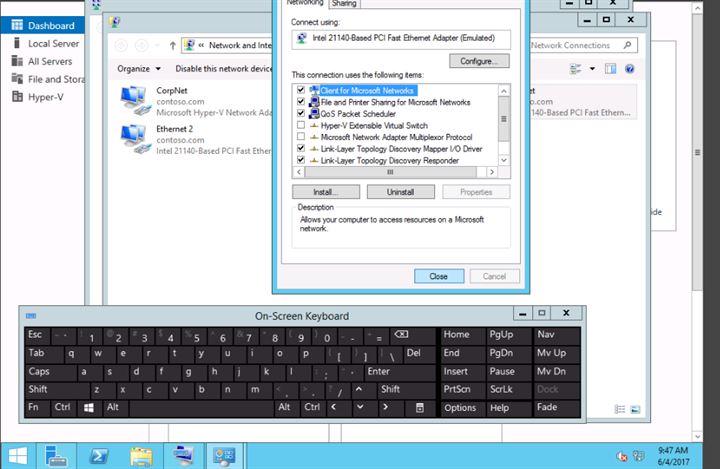Image resolution: width=720 pixels, height=469 pixels.
Task: Click Disable this network device
Action: pyautogui.click(x=224, y=69)
